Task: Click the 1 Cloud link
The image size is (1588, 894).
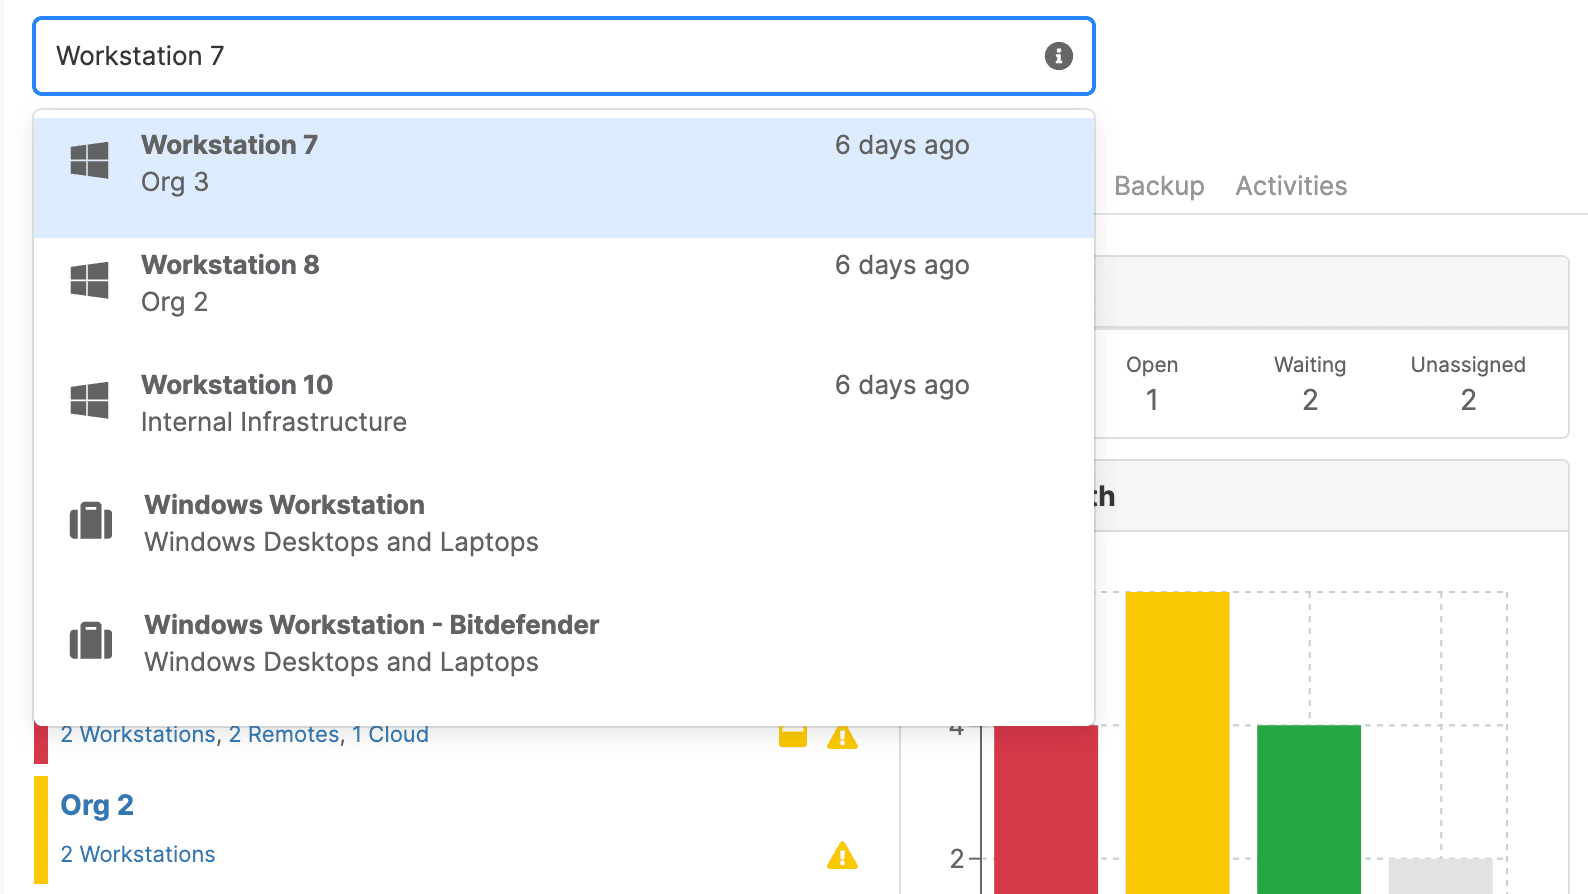Action: pyautogui.click(x=390, y=735)
